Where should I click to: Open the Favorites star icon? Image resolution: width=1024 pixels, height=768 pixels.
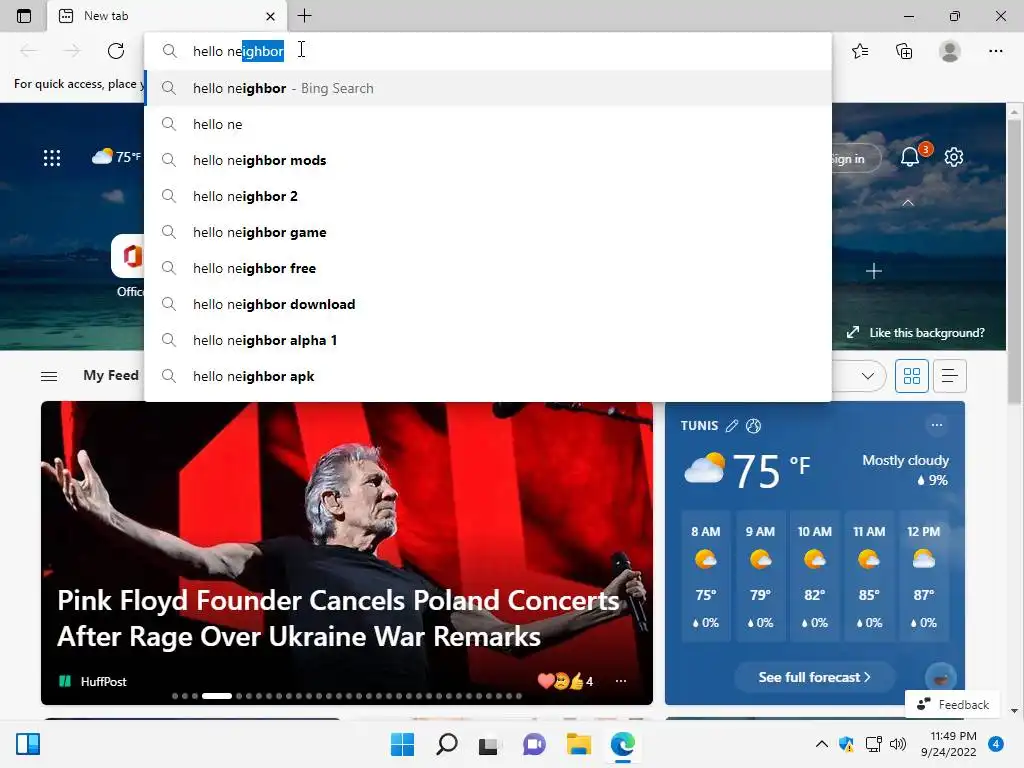pyautogui.click(x=860, y=51)
